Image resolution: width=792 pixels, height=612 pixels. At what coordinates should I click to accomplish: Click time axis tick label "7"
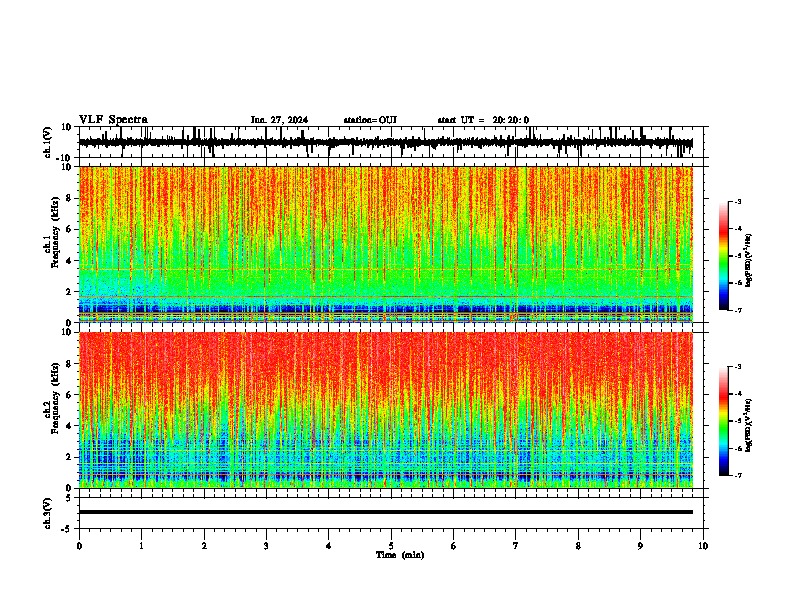(x=516, y=546)
